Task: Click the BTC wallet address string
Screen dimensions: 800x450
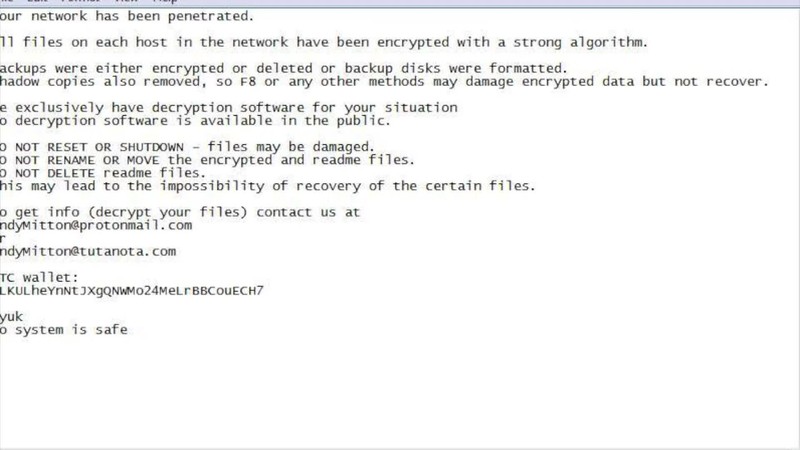Action: 132,291
